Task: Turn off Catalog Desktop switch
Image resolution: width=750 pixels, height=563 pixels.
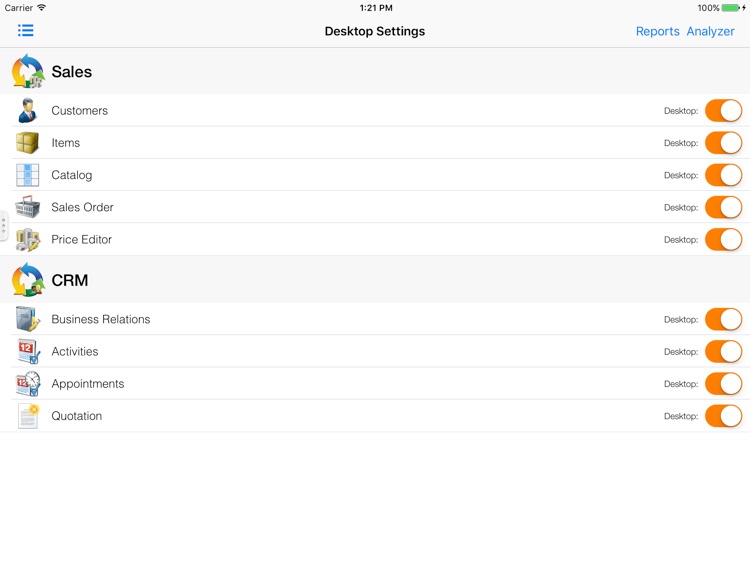Action: coord(723,175)
